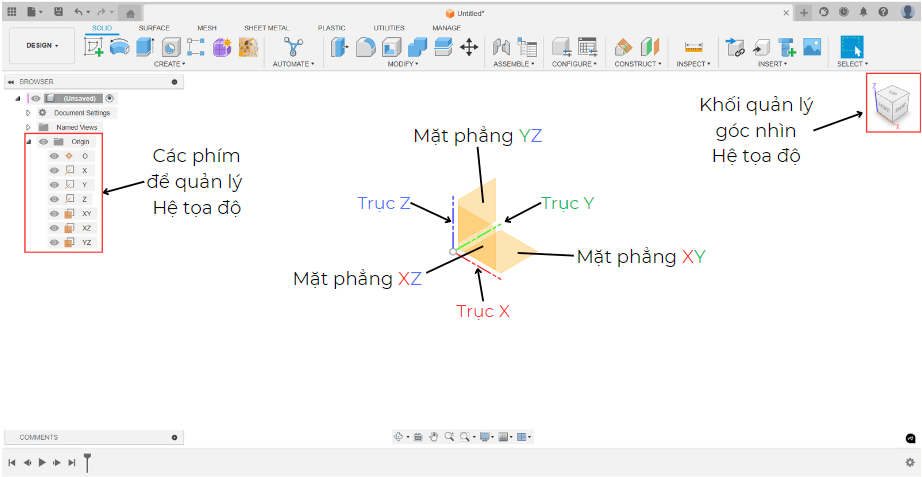The width and height of the screenshot is (922, 477).
Task: Open the MODIFY dropdown menu
Action: pos(403,64)
